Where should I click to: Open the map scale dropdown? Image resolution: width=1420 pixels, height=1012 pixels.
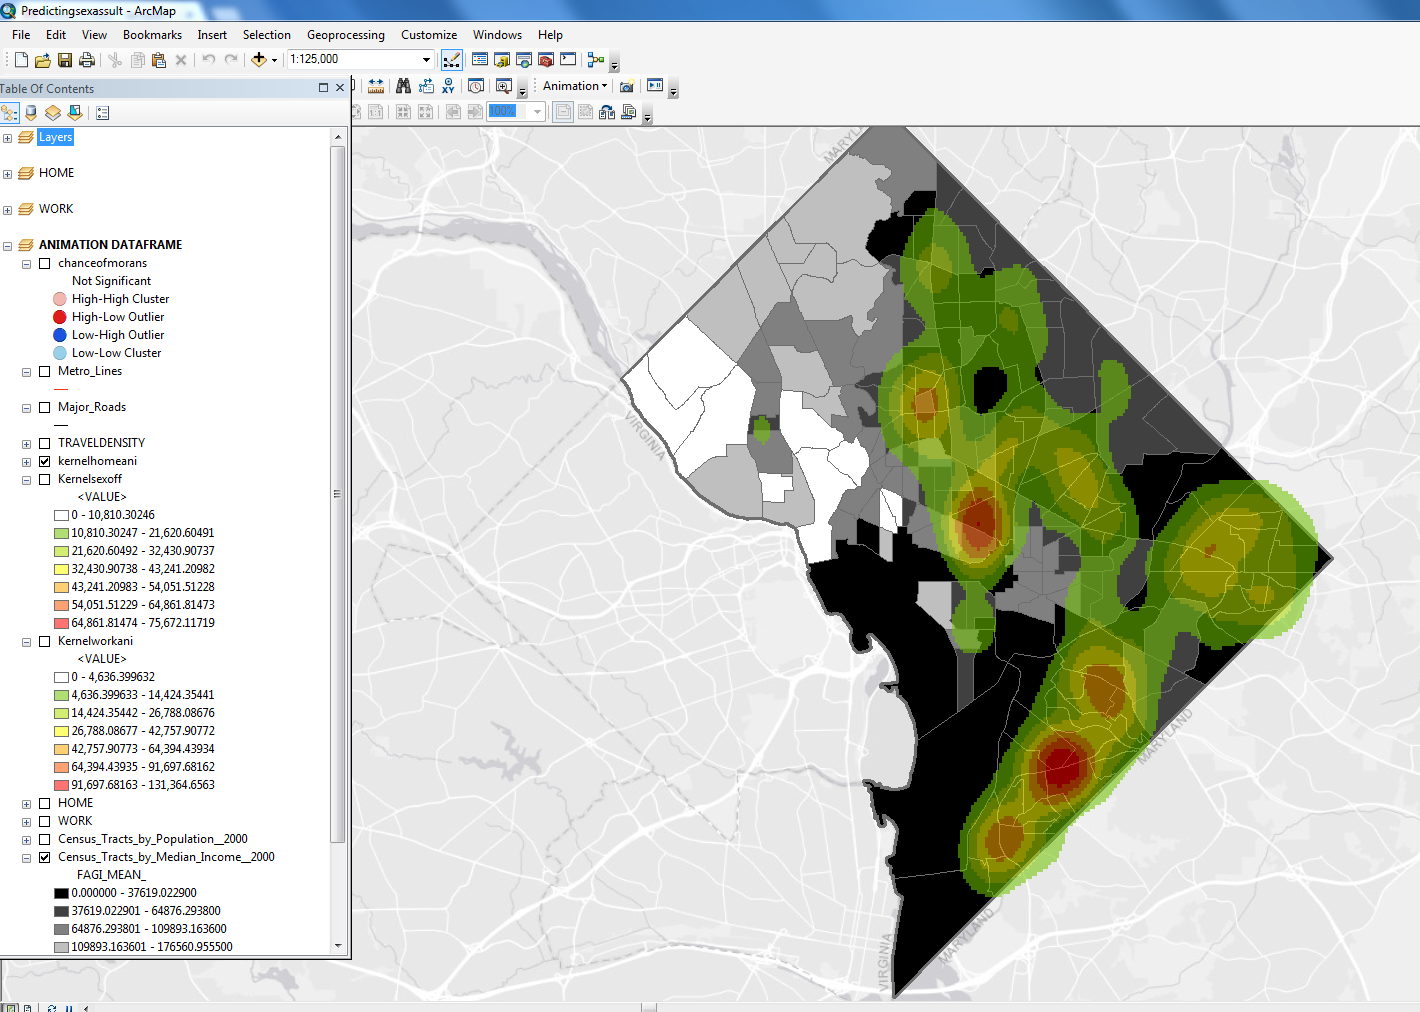click(426, 60)
